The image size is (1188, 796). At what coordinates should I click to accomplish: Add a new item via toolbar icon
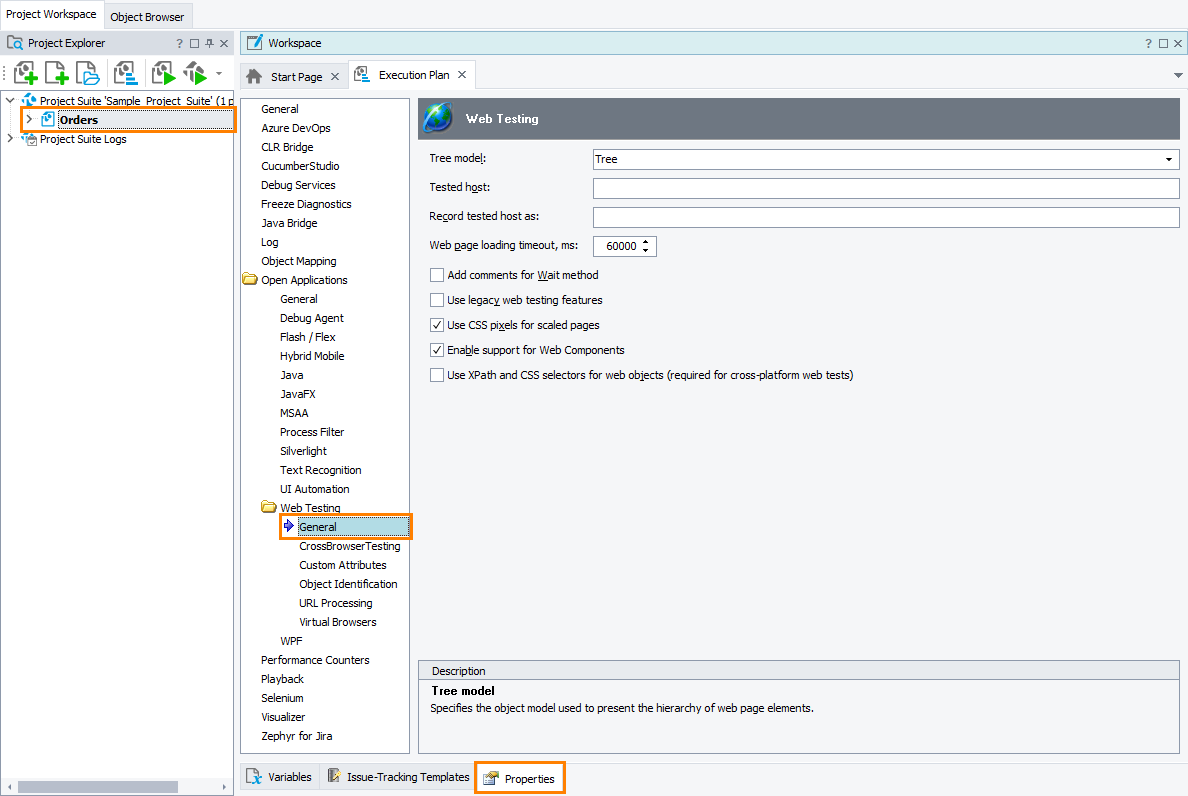(56, 72)
